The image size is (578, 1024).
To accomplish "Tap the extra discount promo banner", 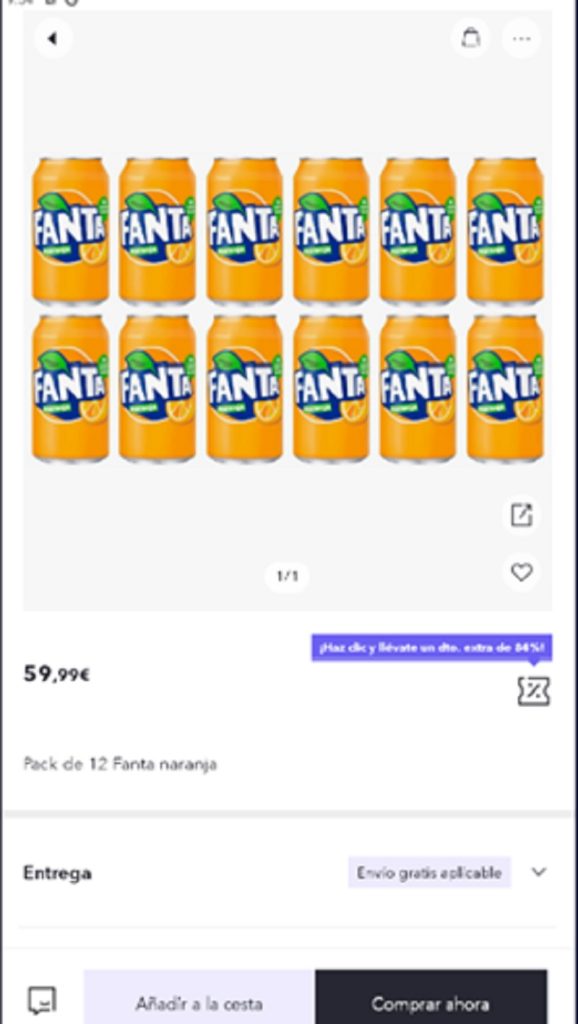I will tap(432, 648).
